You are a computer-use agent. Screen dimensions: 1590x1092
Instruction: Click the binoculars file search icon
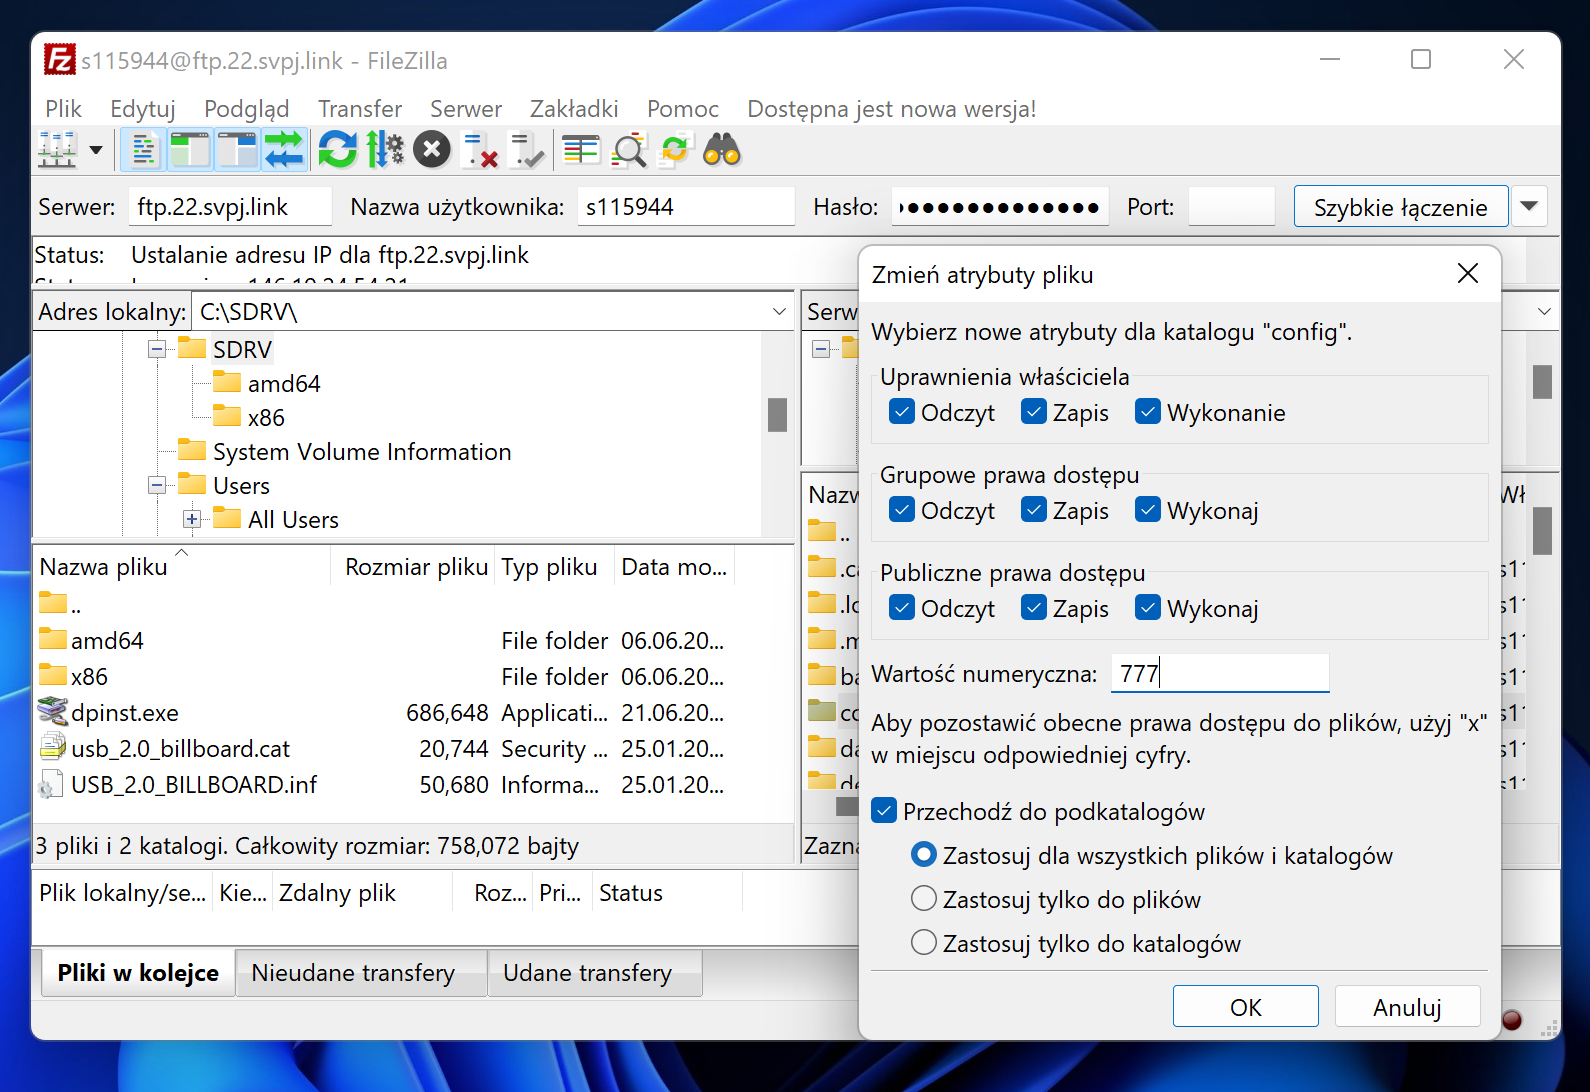(x=722, y=151)
